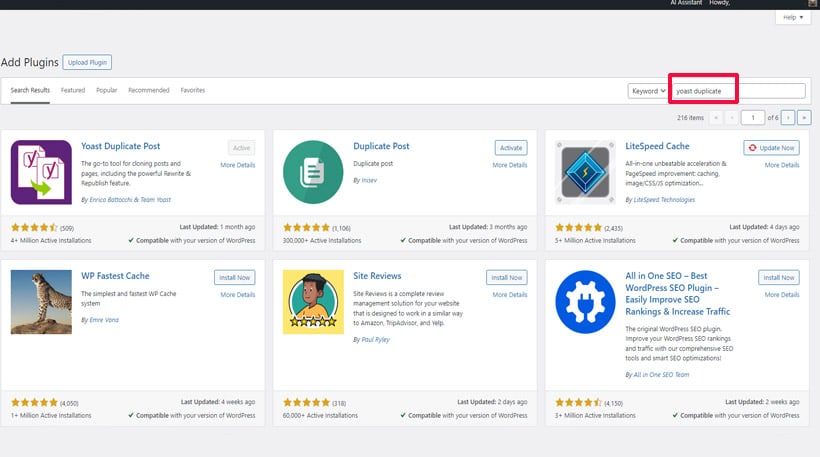Activate the Duplicate Post plugin
This screenshot has width=820, height=457.
(511, 148)
